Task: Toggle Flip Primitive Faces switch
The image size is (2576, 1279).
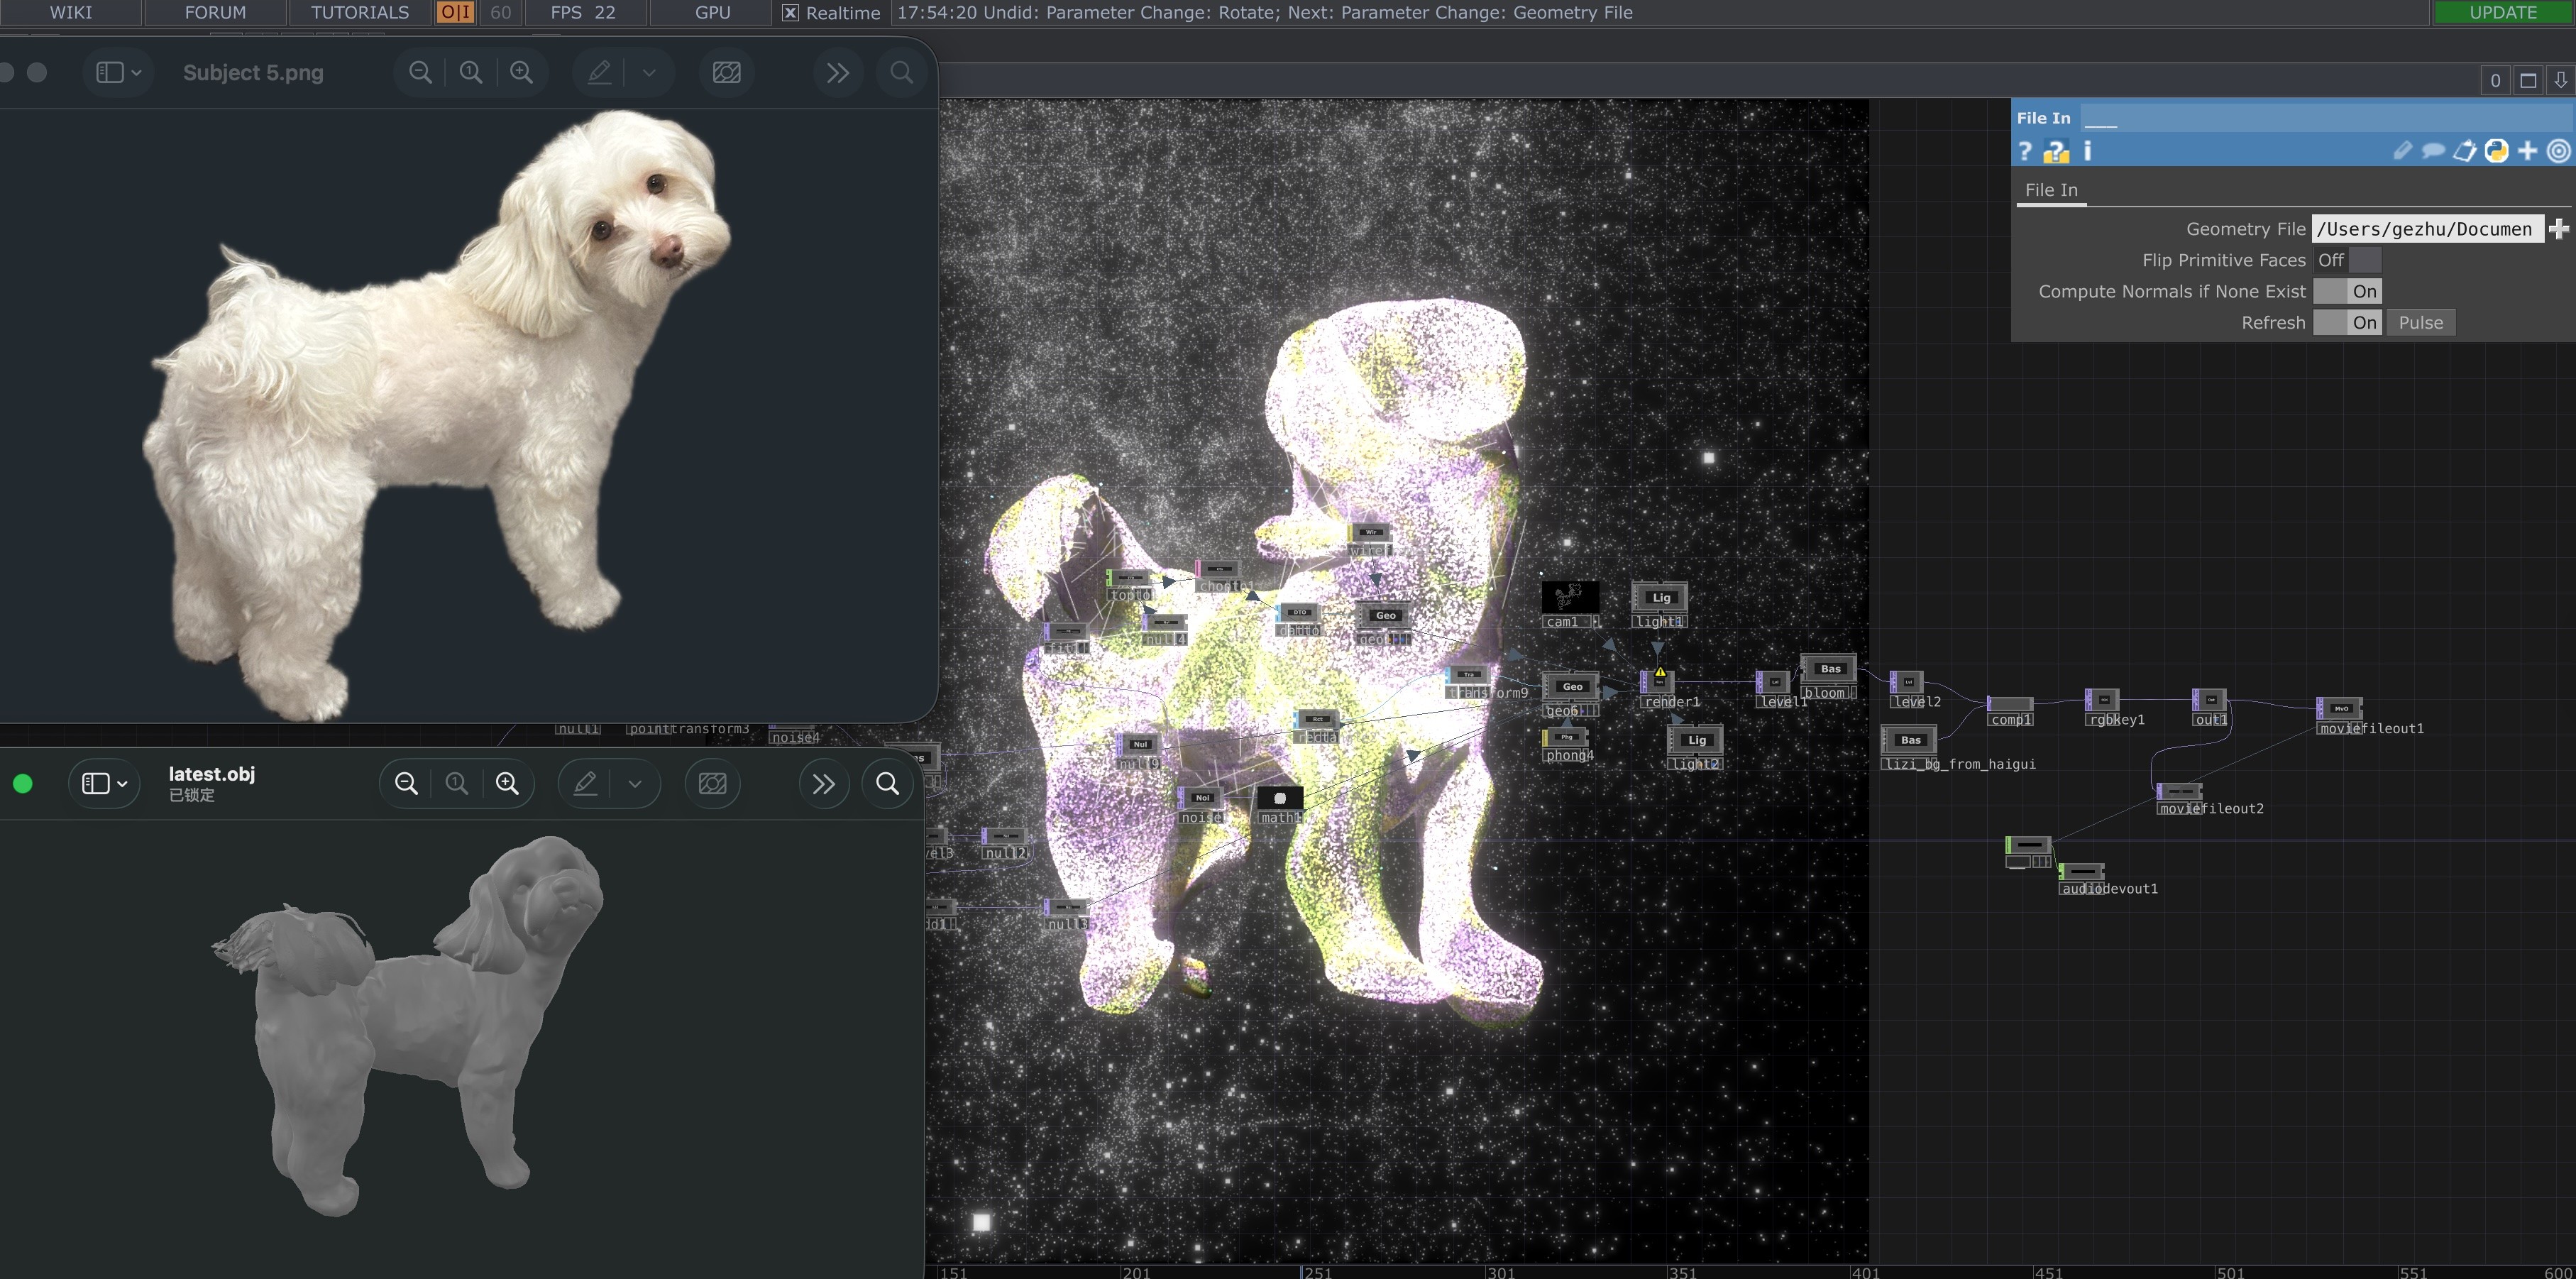Action: click(x=2347, y=260)
